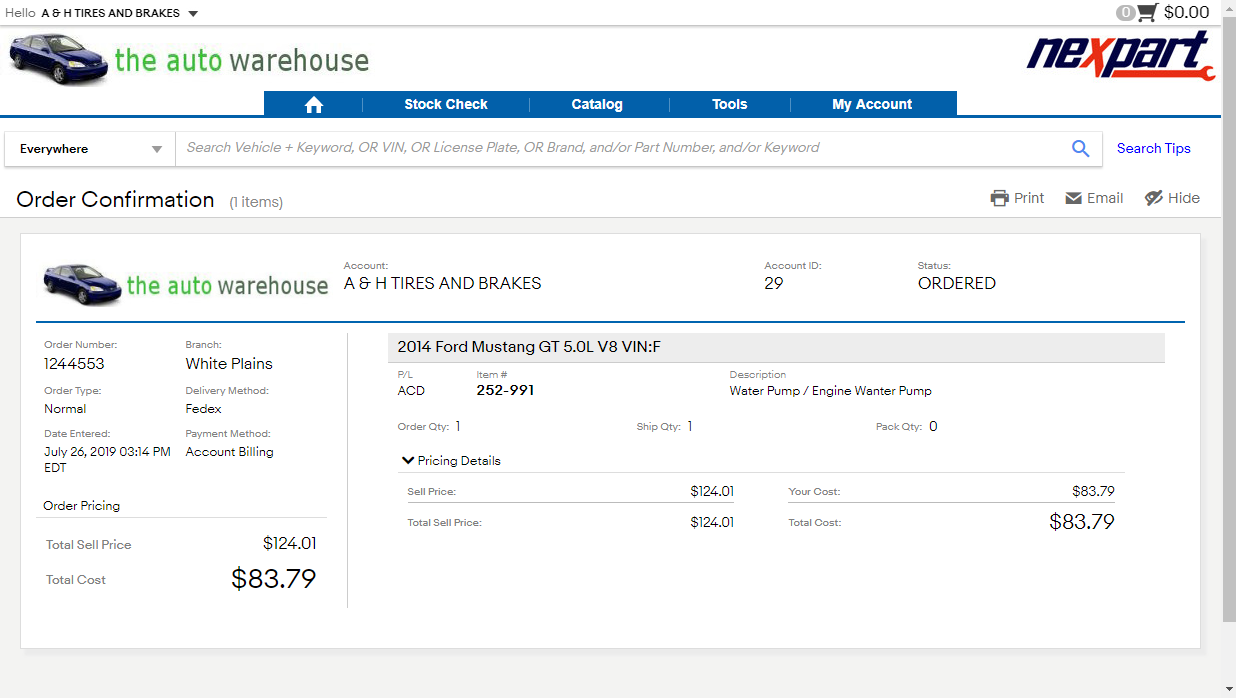The image size is (1236, 698).
Task: Click the Normal order type value
Action: tap(65, 409)
